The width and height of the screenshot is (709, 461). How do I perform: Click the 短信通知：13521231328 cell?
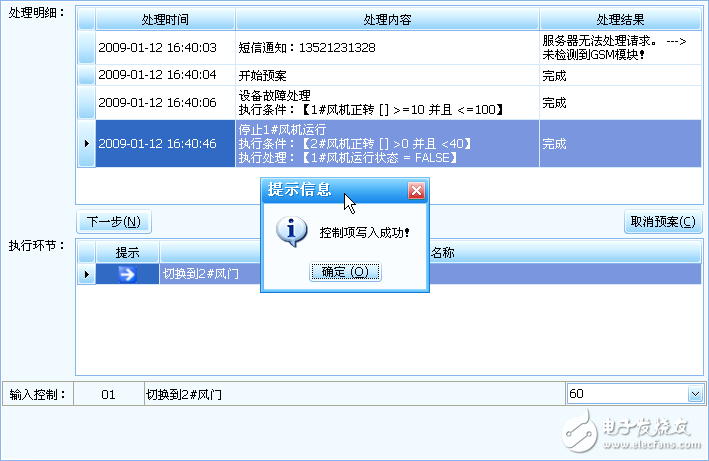387,47
